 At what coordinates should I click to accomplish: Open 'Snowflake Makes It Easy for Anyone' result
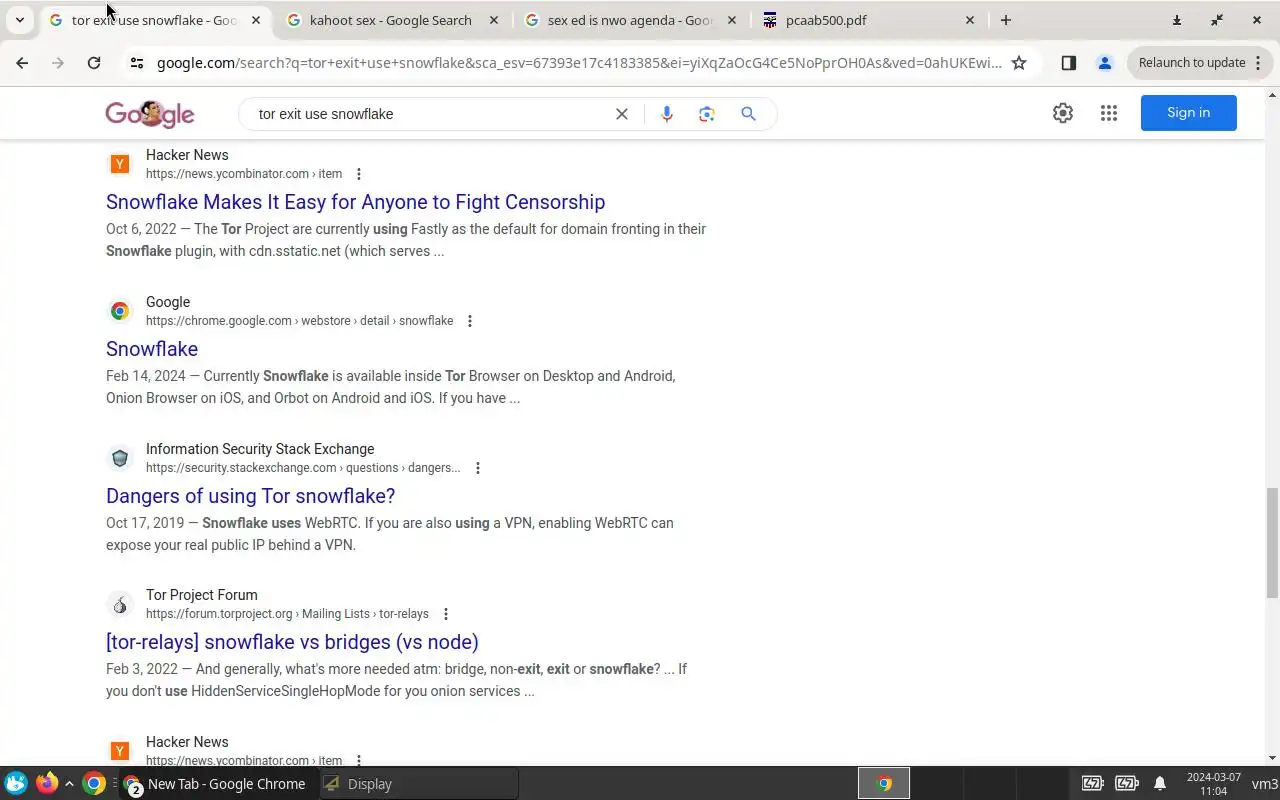355,202
